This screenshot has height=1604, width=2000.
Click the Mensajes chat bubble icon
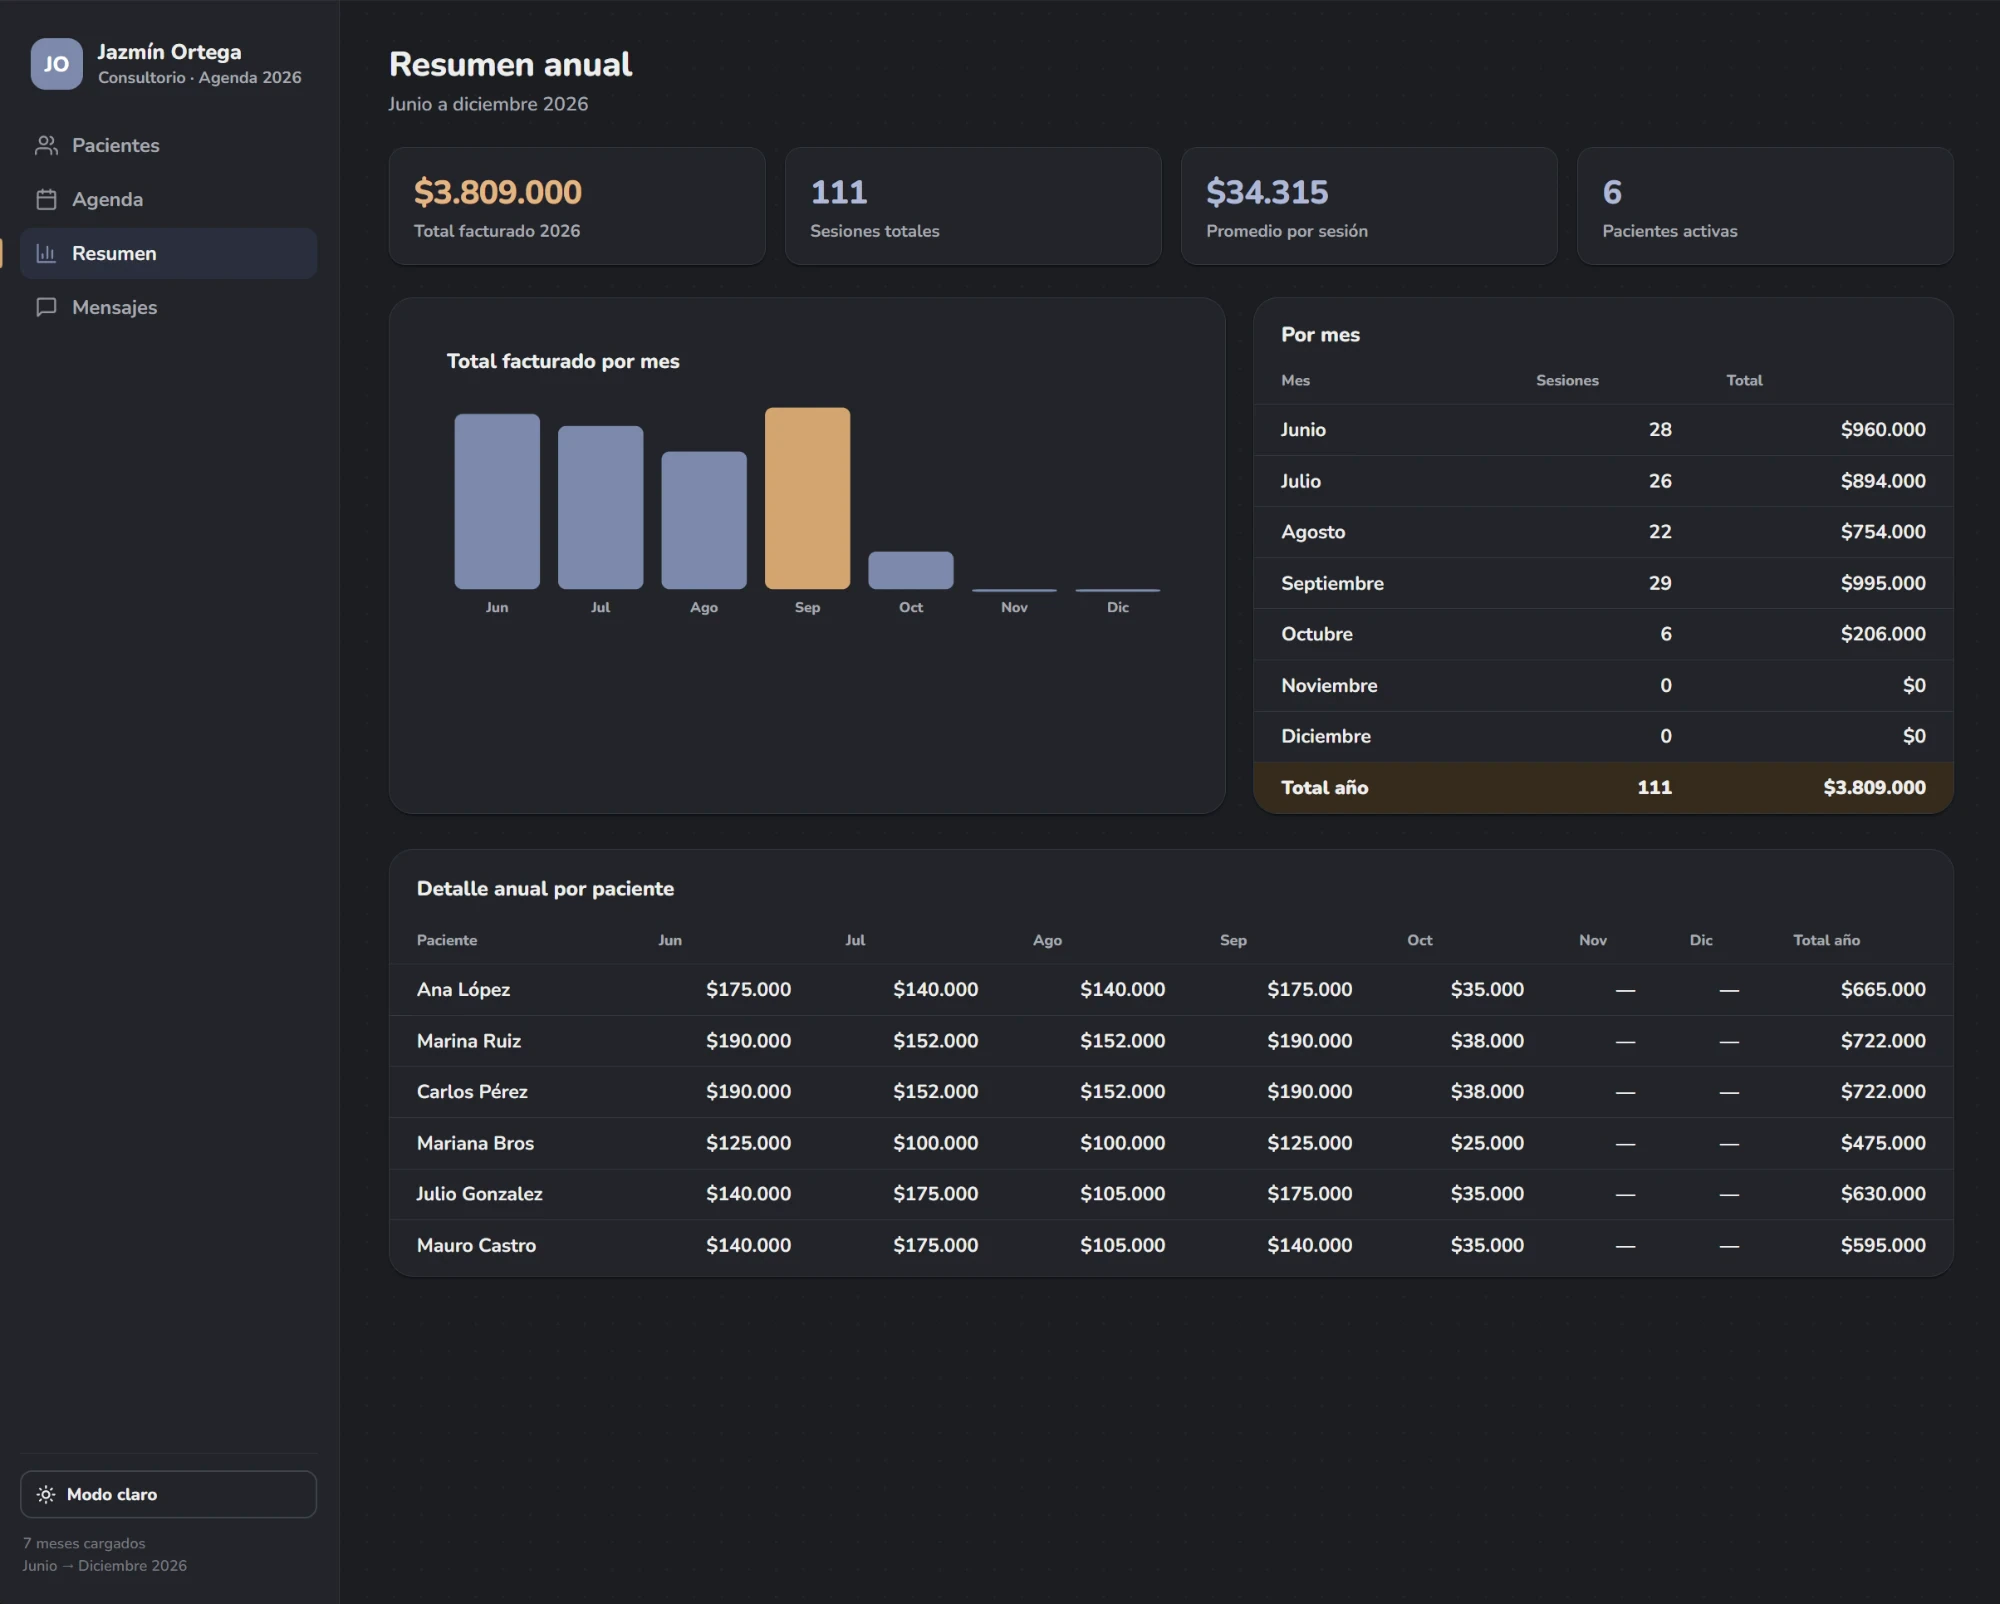click(46, 307)
